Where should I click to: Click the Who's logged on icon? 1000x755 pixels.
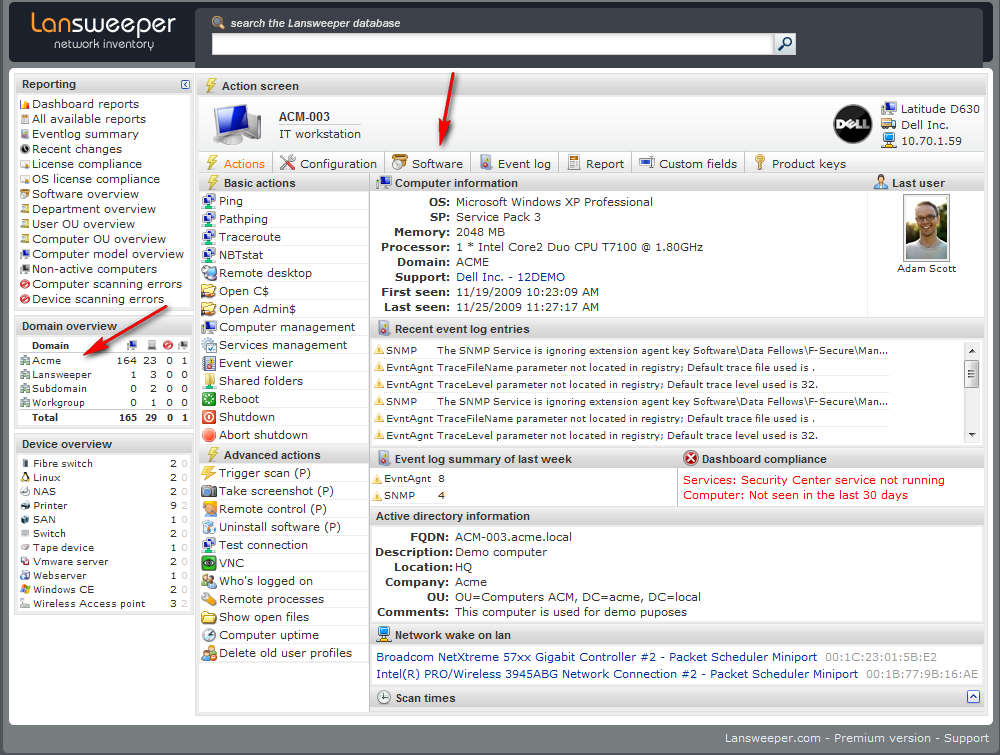click(x=209, y=581)
